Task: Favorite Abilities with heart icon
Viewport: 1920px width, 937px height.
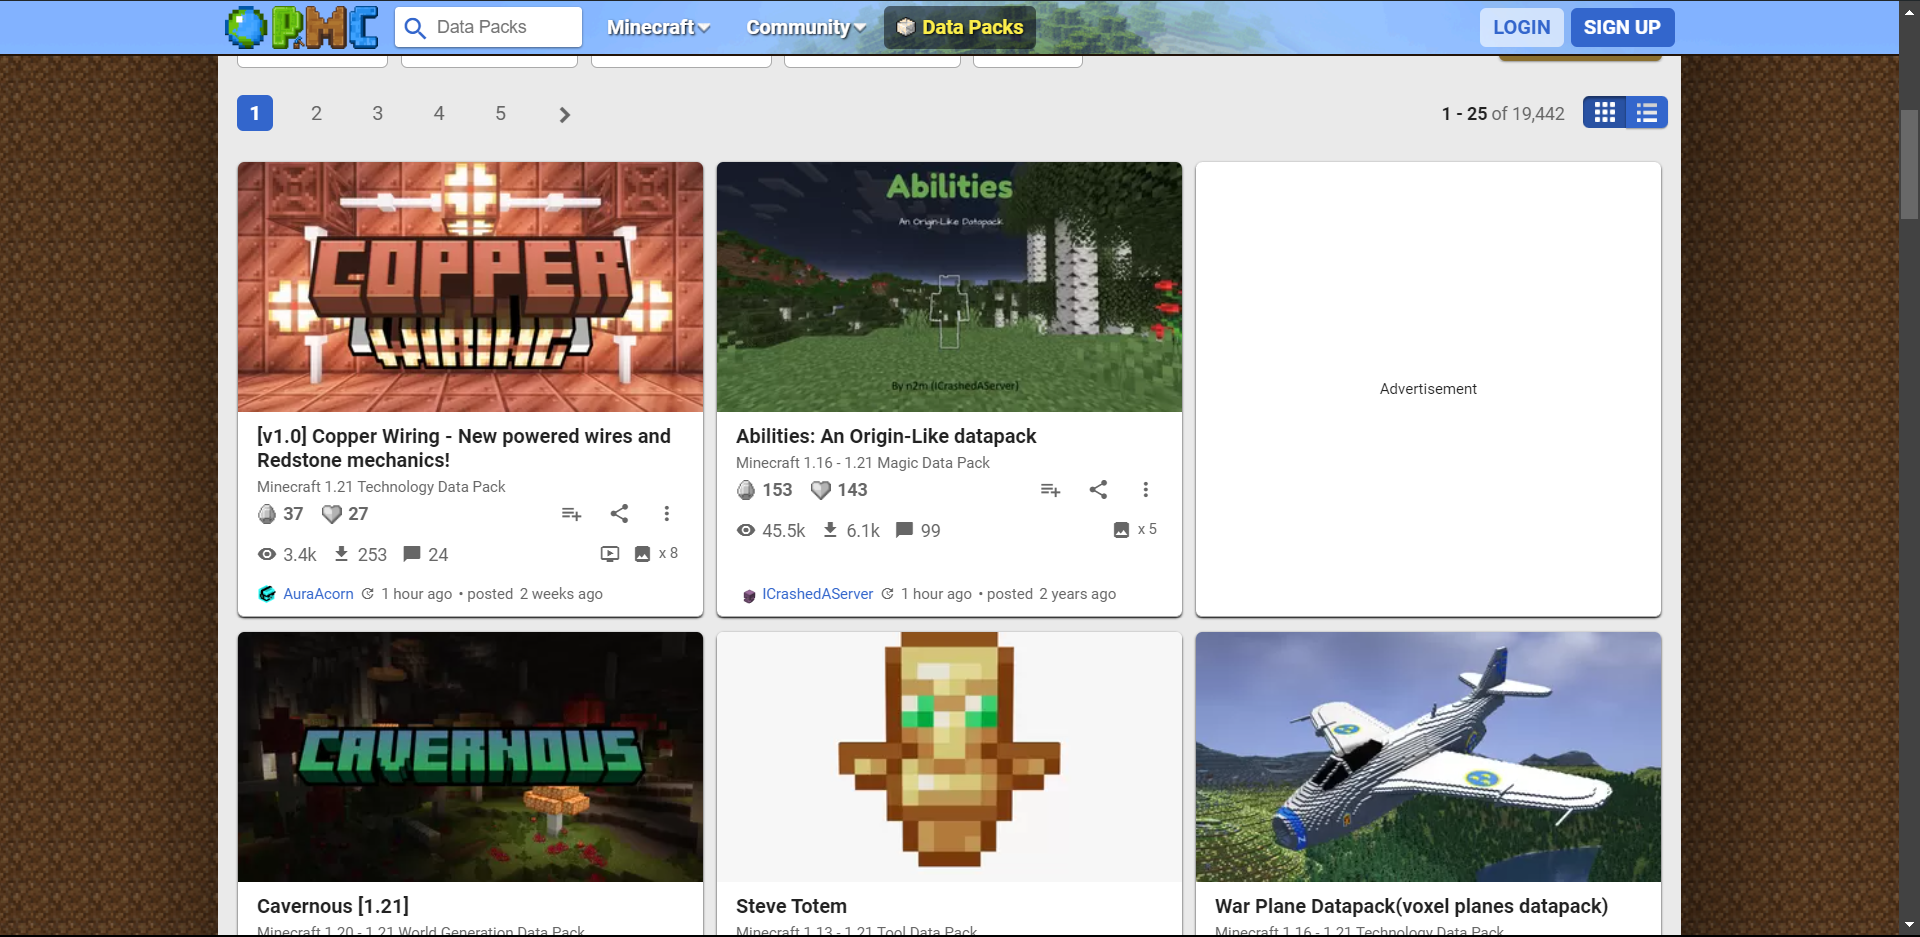Action: [x=820, y=490]
